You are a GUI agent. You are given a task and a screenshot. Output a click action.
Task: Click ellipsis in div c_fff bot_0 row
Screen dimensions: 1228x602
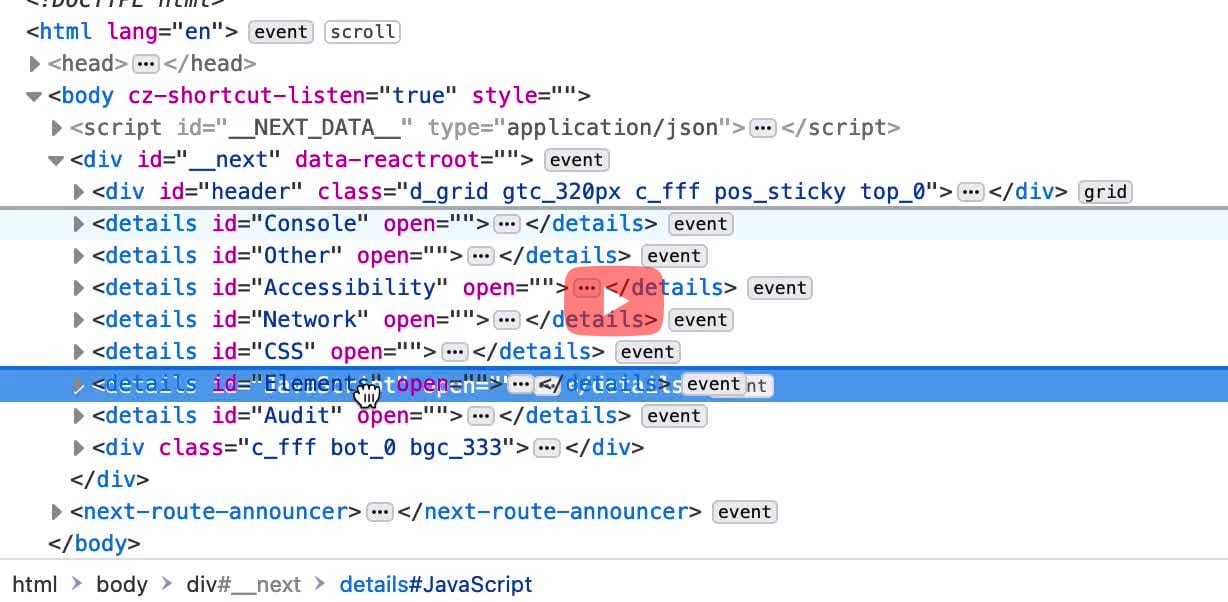546,448
